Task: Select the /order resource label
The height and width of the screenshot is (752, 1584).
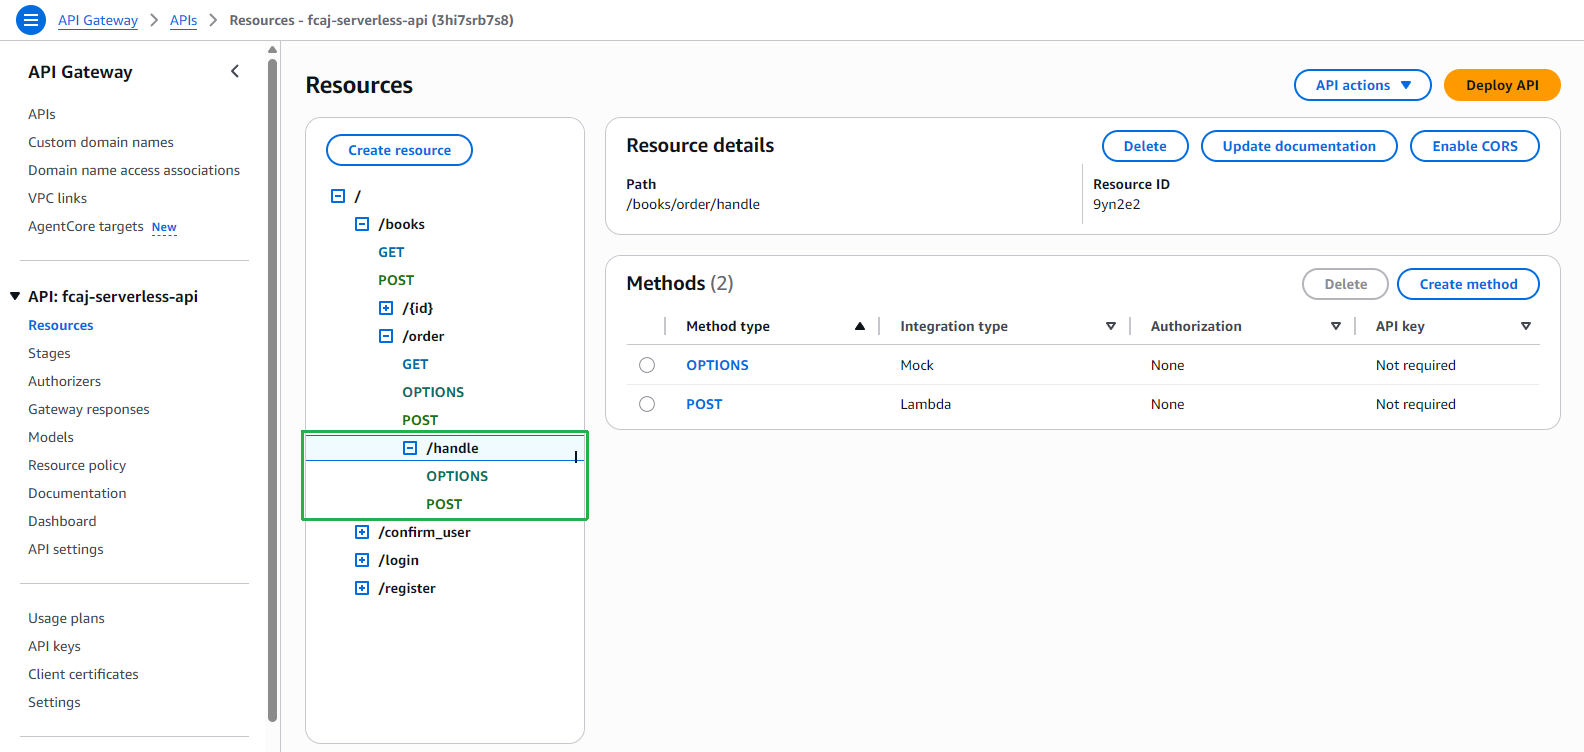Action: [x=423, y=336]
